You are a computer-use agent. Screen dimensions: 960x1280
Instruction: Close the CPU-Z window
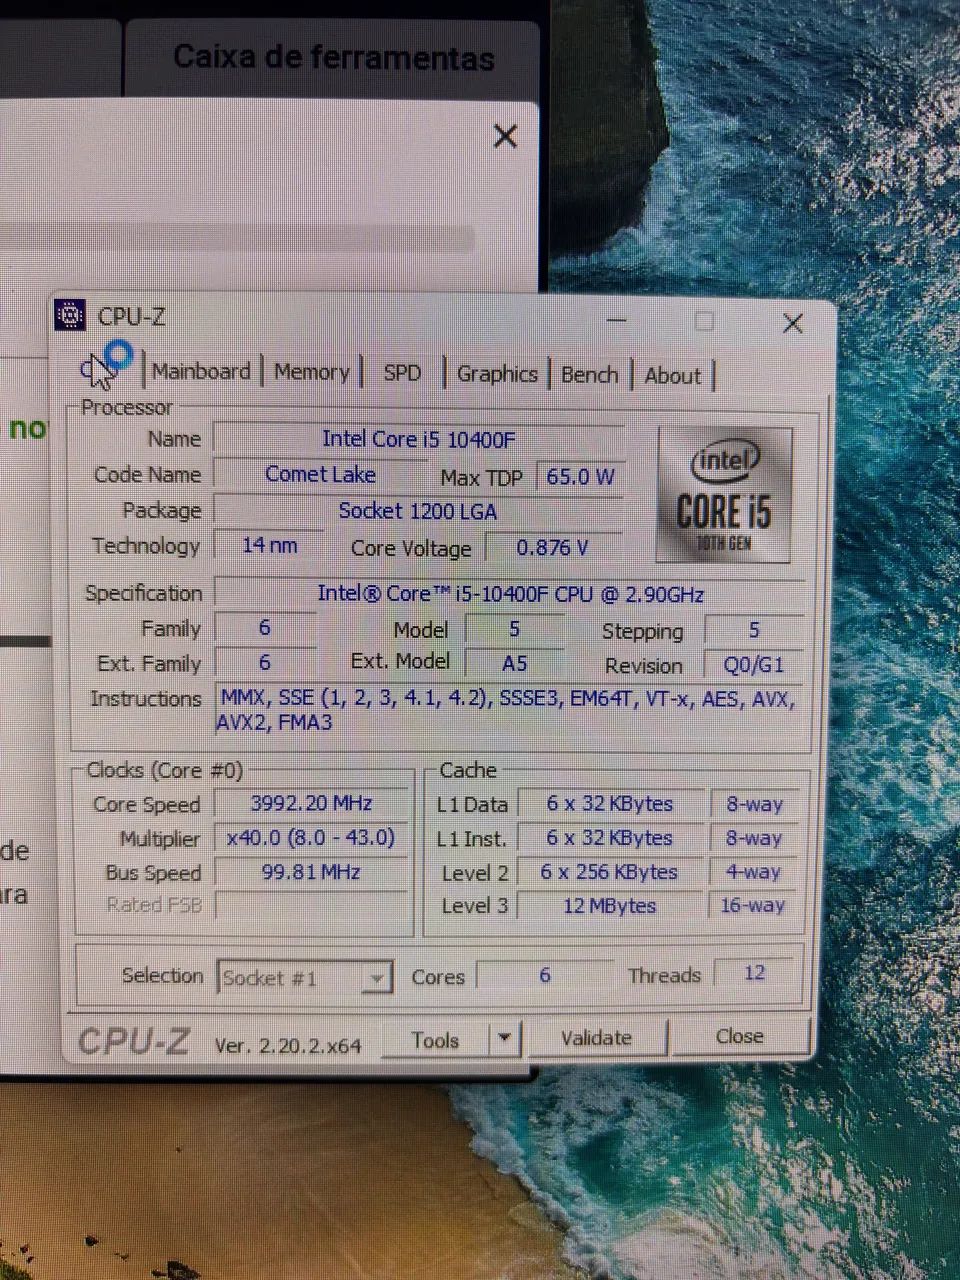793,323
